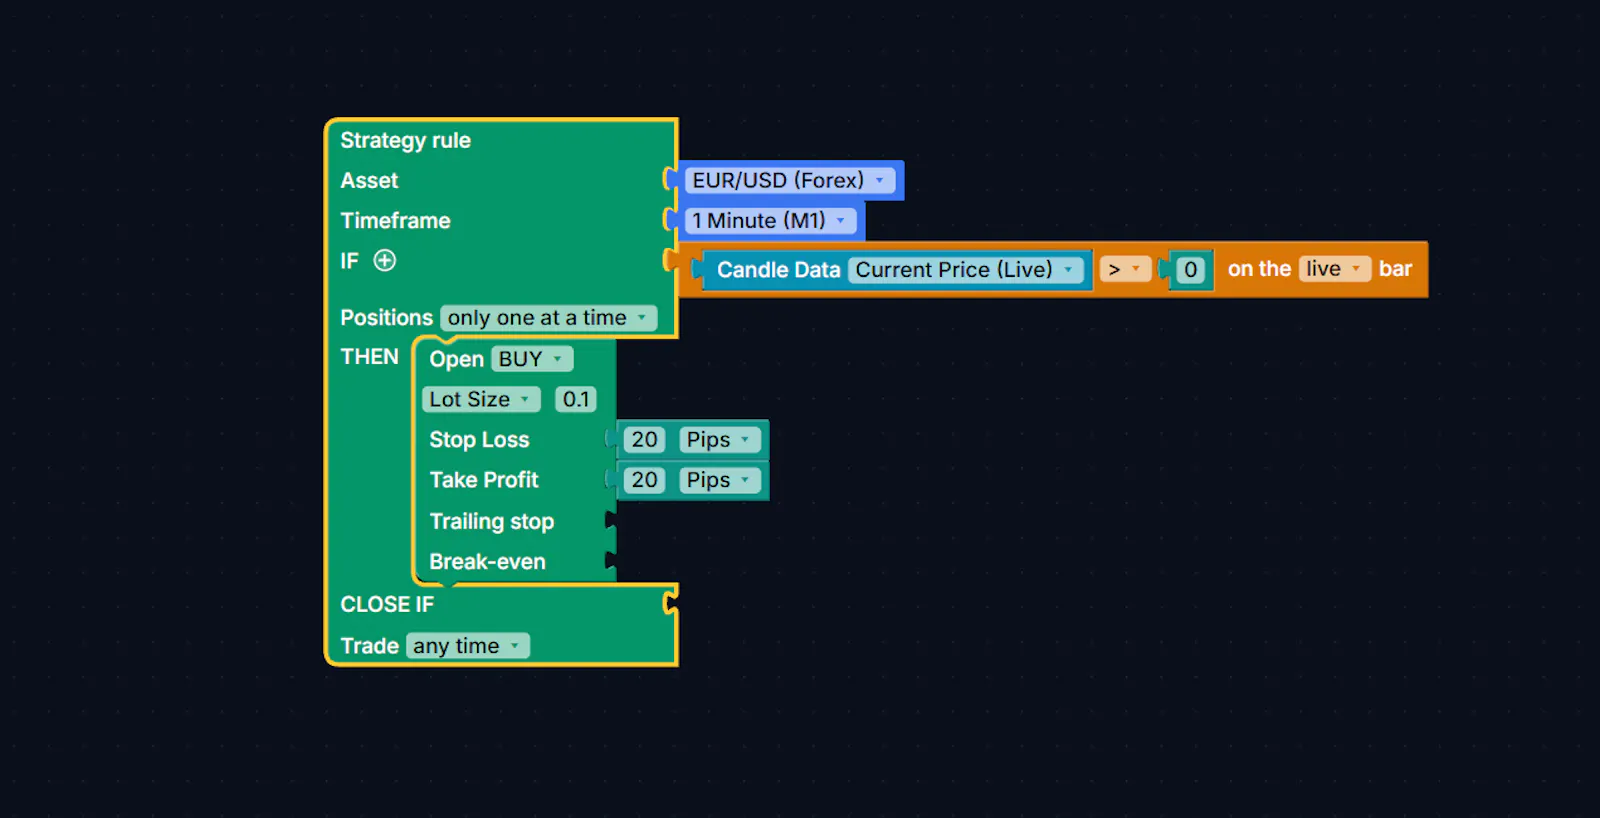Click the Break-even empty connector slot
Screen dimensions: 1600x818
610,561
